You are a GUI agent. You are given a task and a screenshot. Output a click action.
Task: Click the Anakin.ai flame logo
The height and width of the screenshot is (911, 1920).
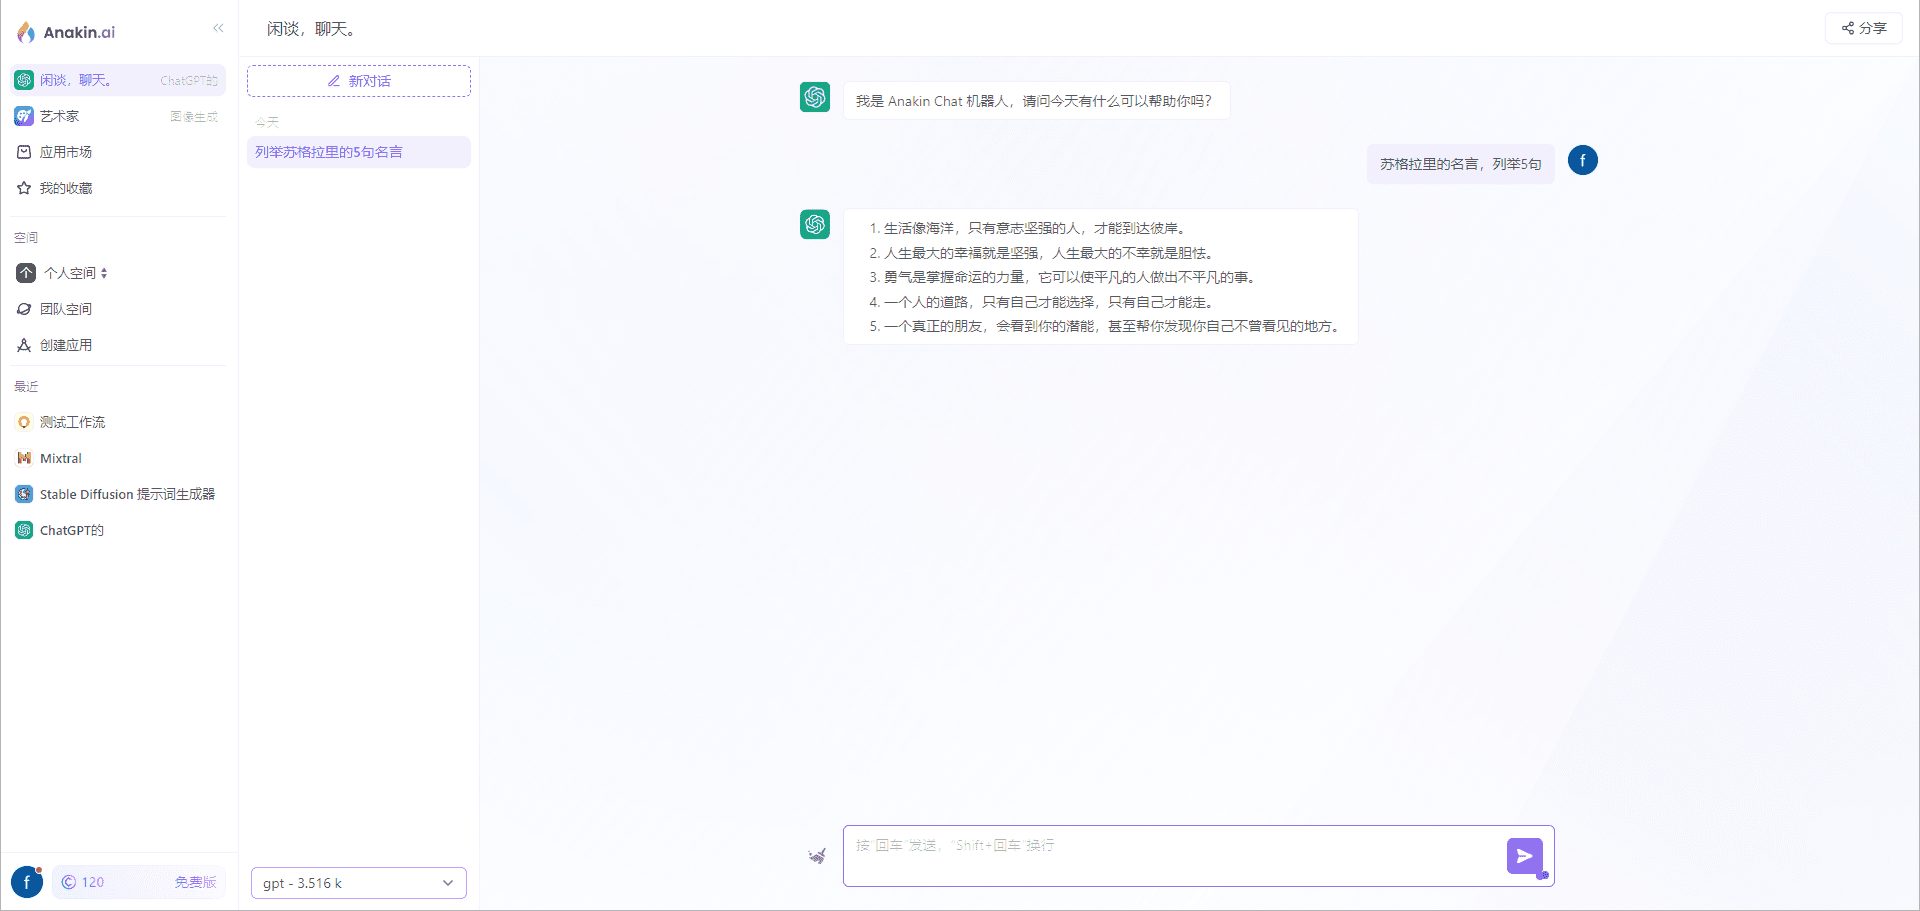click(26, 32)
